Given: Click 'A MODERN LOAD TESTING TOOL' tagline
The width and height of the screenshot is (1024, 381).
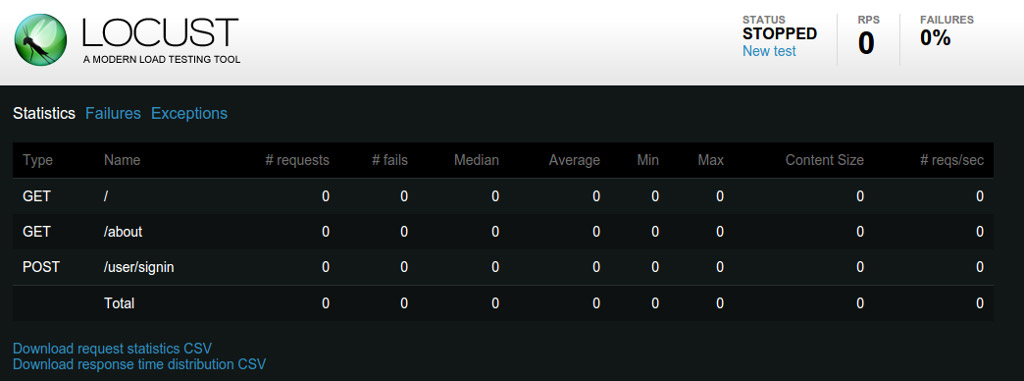Looking at the screenshot, I should (x=162, y=59).
